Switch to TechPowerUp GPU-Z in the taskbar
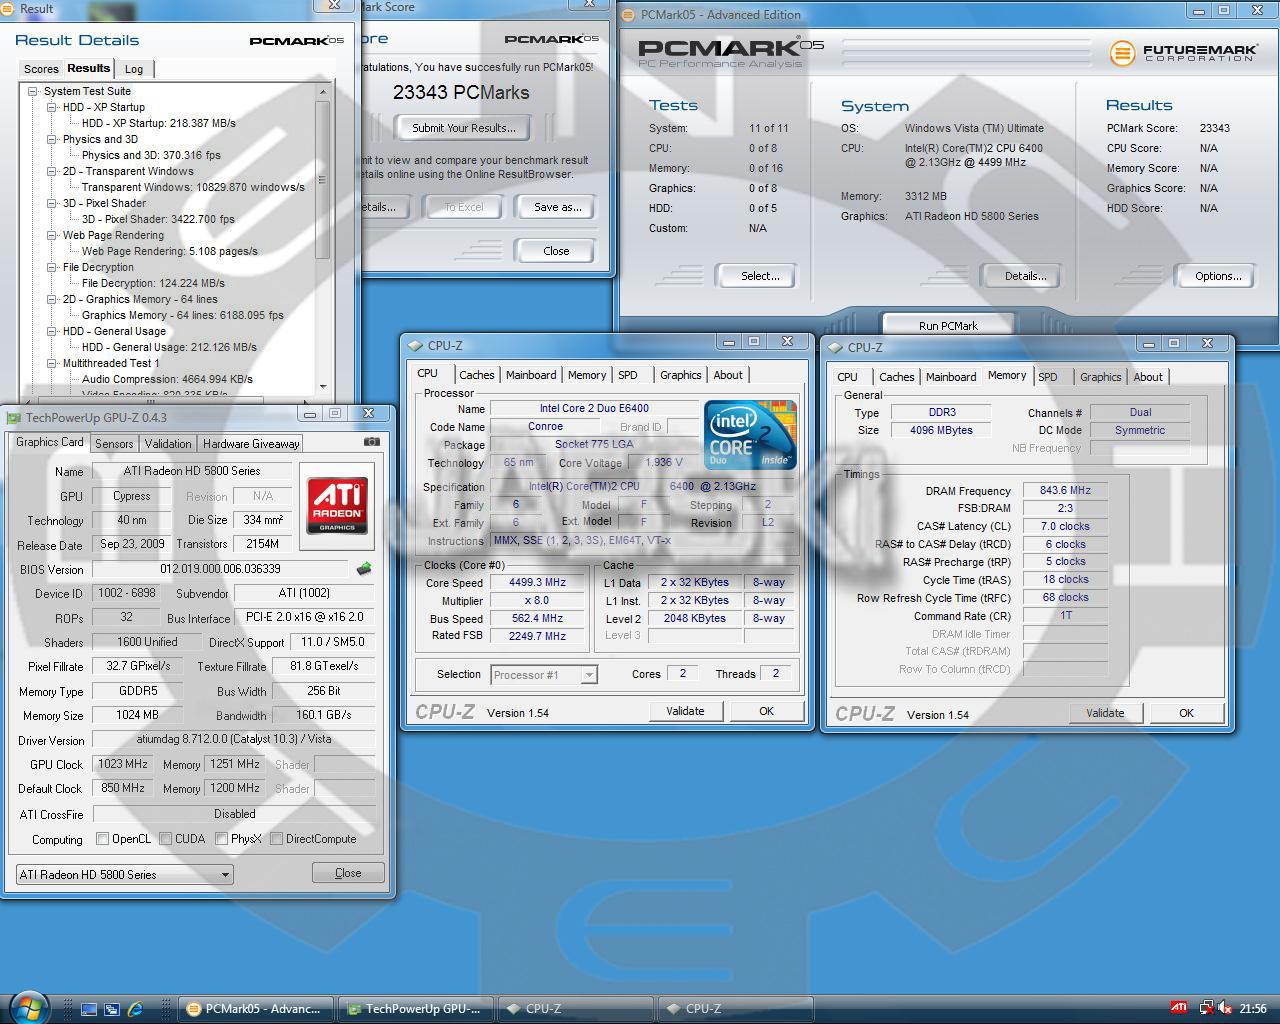 pos(416,1009)
